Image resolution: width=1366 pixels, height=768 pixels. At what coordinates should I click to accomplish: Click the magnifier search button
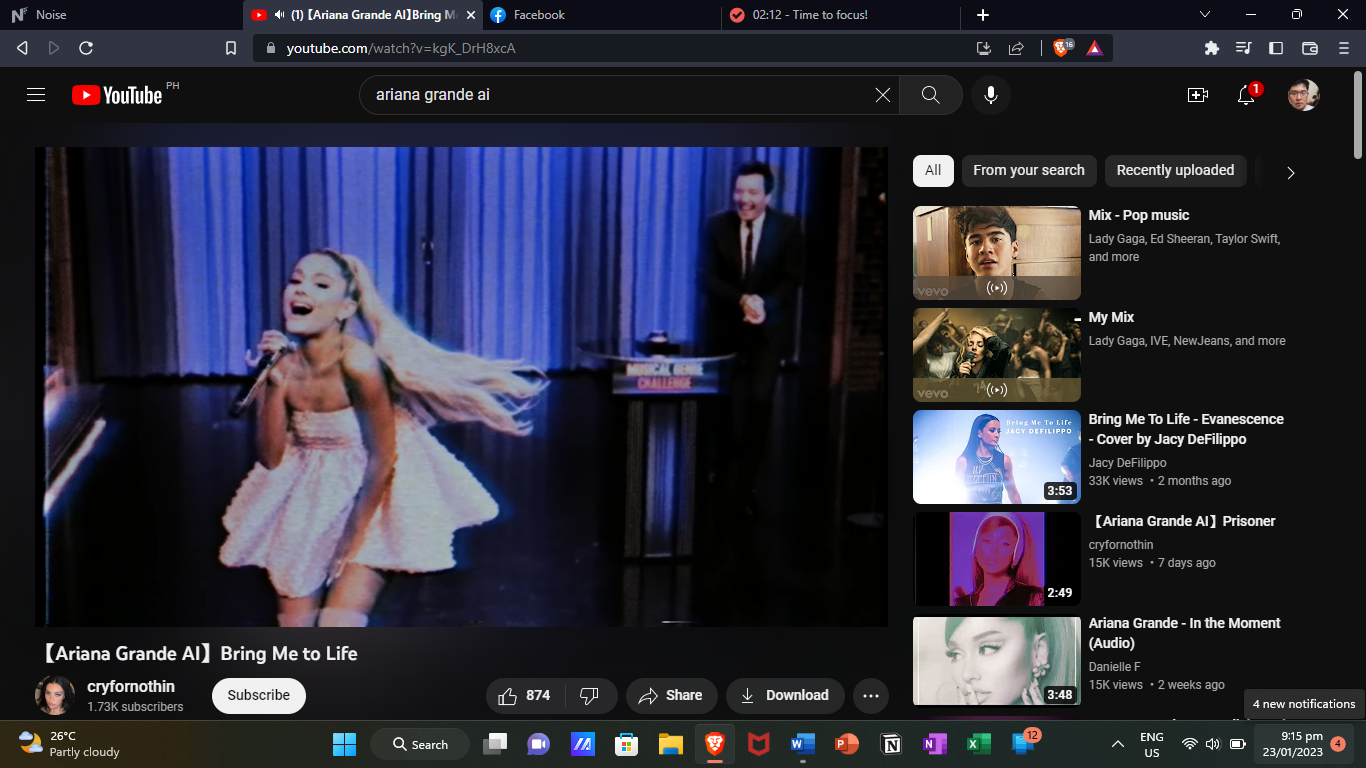[931, 95]
